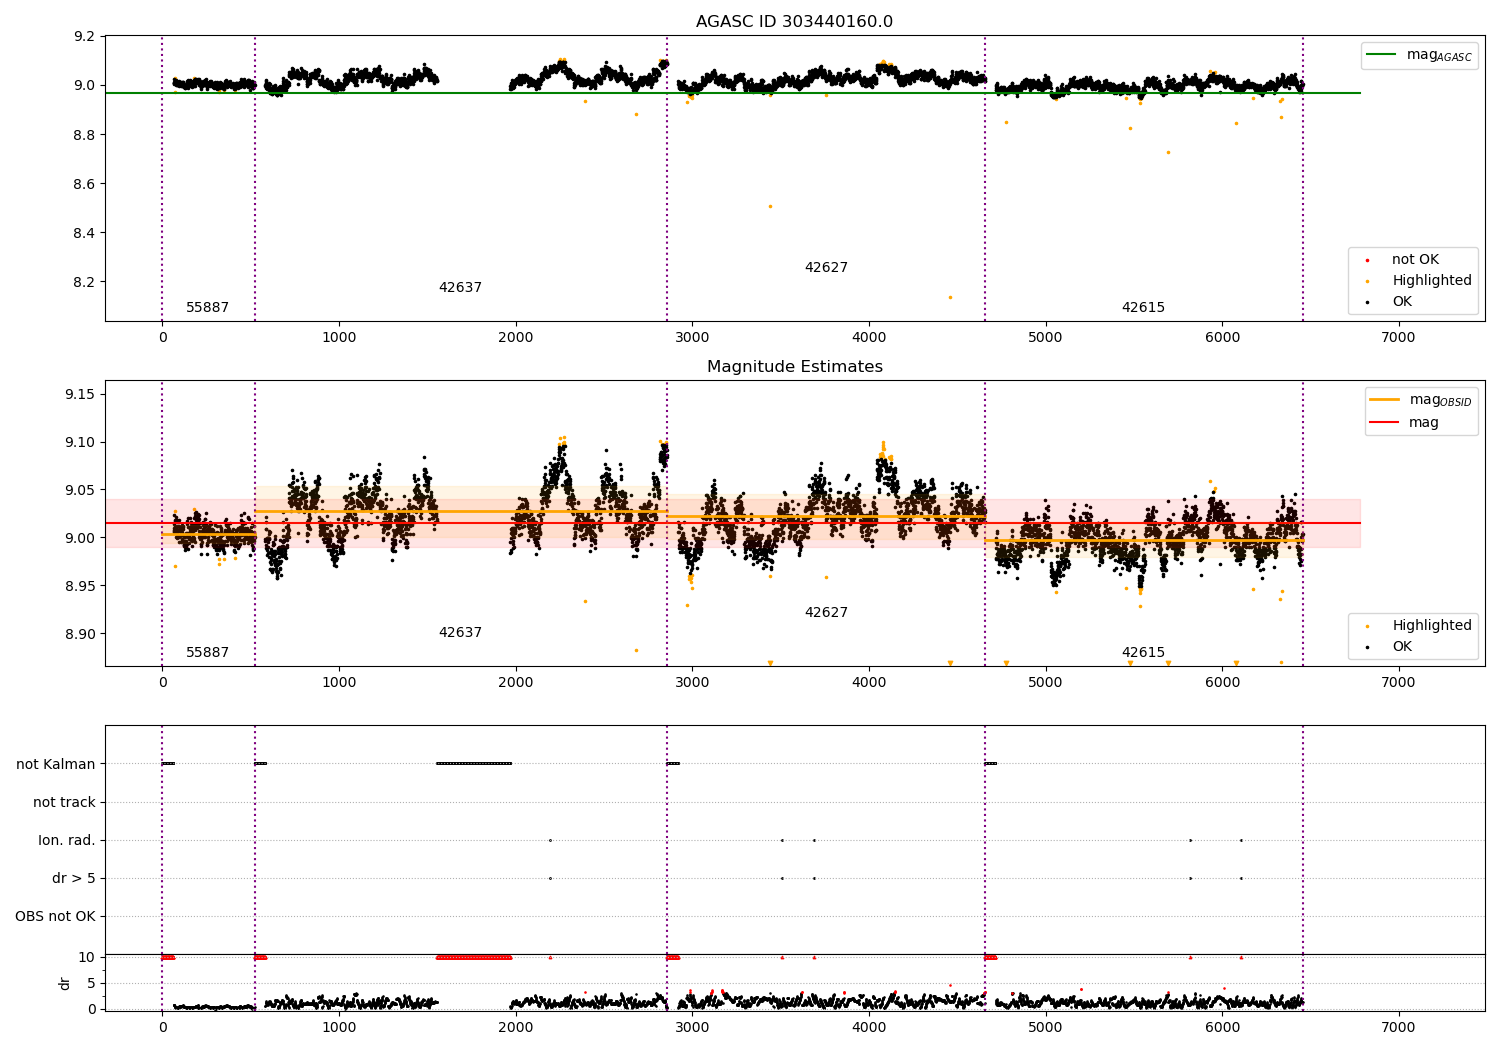Click the rotated 'dr' y-axis label
Viewport: 1500px width, 1050px height.
tap(65, 983)
